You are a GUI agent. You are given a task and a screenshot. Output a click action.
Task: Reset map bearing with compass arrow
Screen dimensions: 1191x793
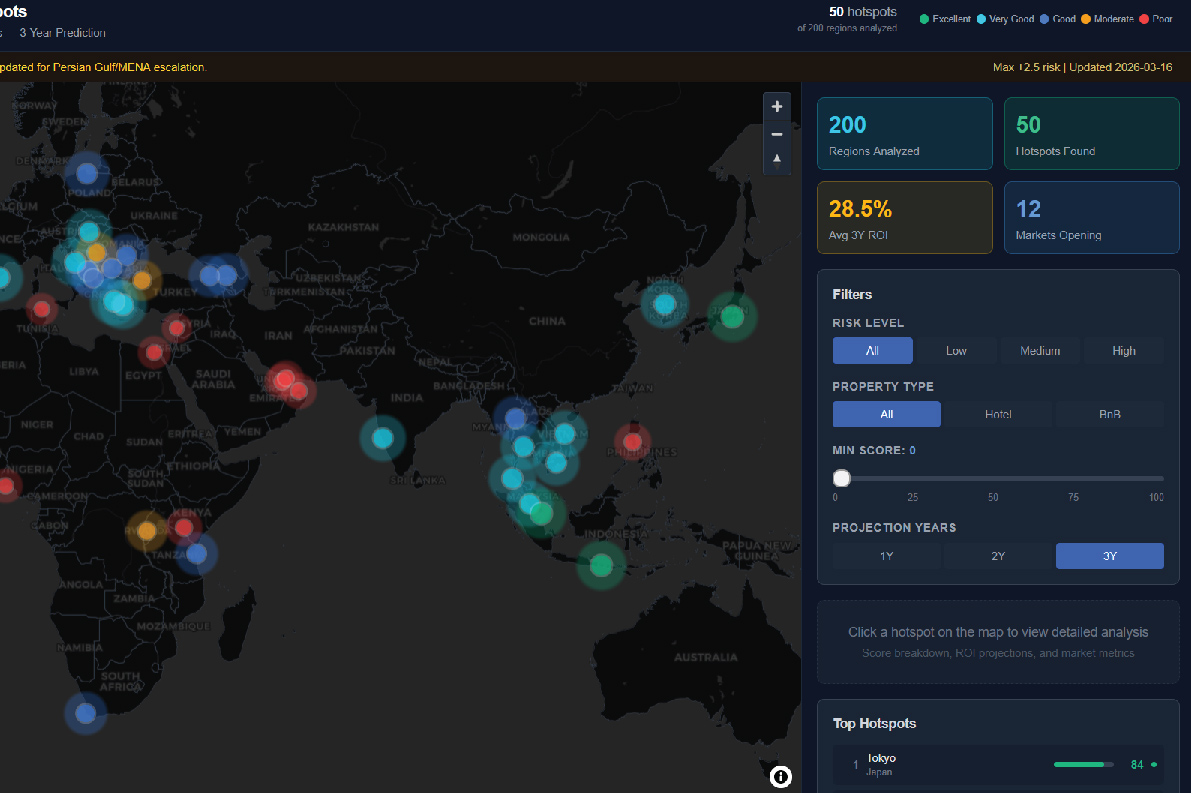(777, 160)
